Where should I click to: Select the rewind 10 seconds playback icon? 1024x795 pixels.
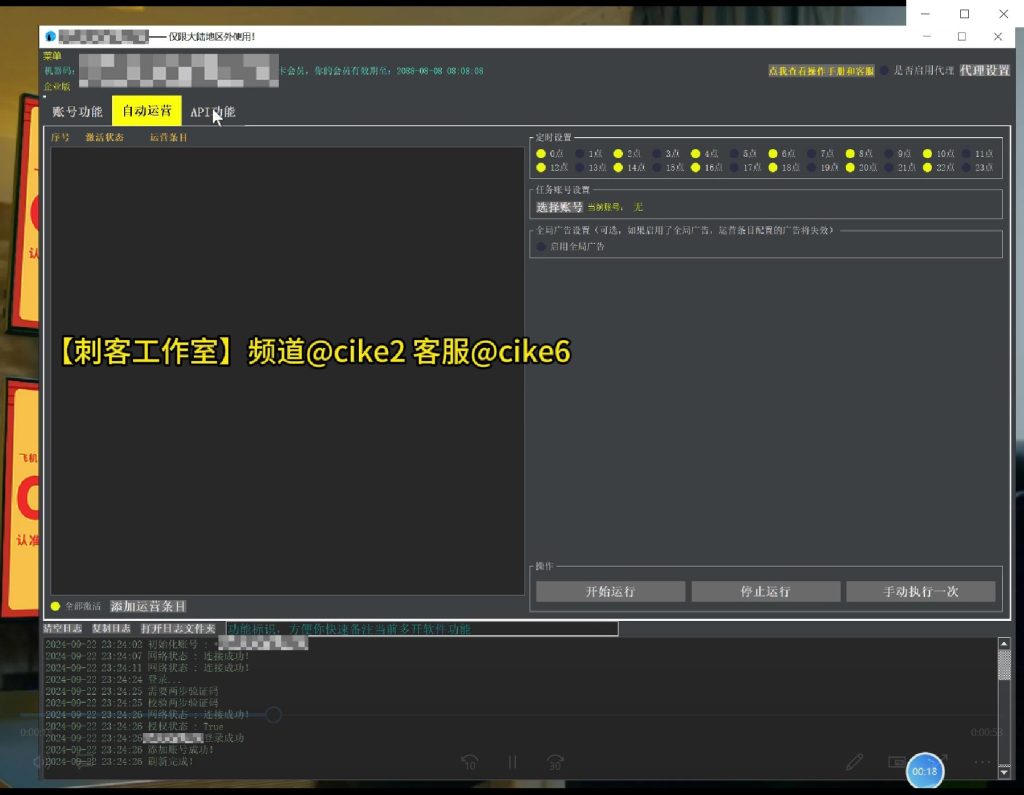pos(470,762)
